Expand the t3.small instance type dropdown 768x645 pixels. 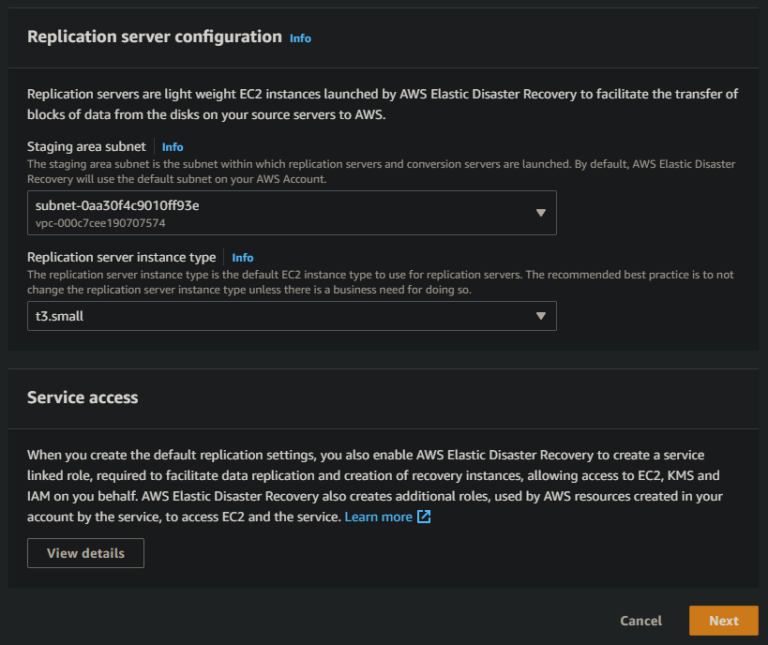[x=280, y=316]
